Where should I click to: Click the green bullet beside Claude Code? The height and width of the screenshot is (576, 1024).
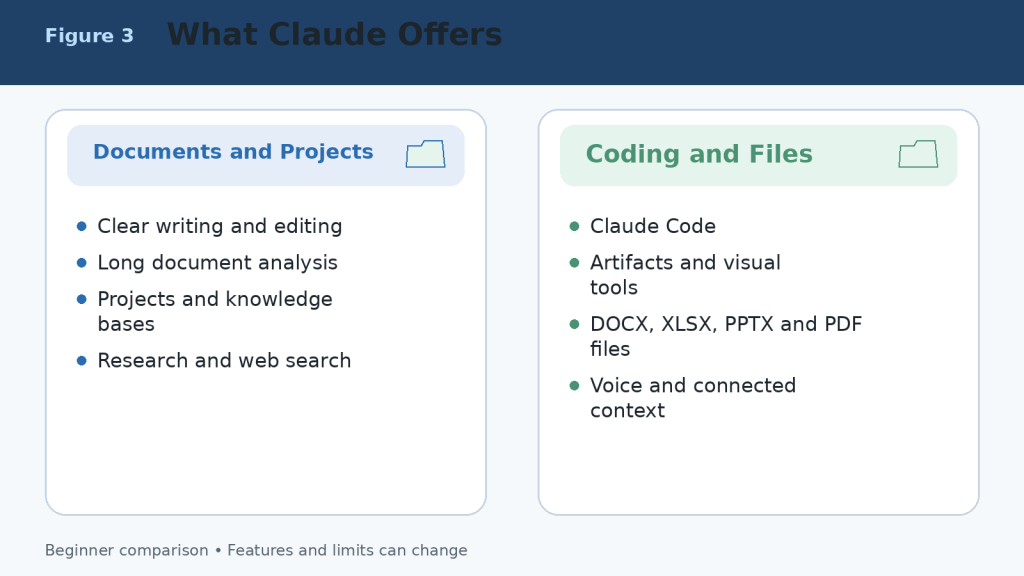point(575,226)
